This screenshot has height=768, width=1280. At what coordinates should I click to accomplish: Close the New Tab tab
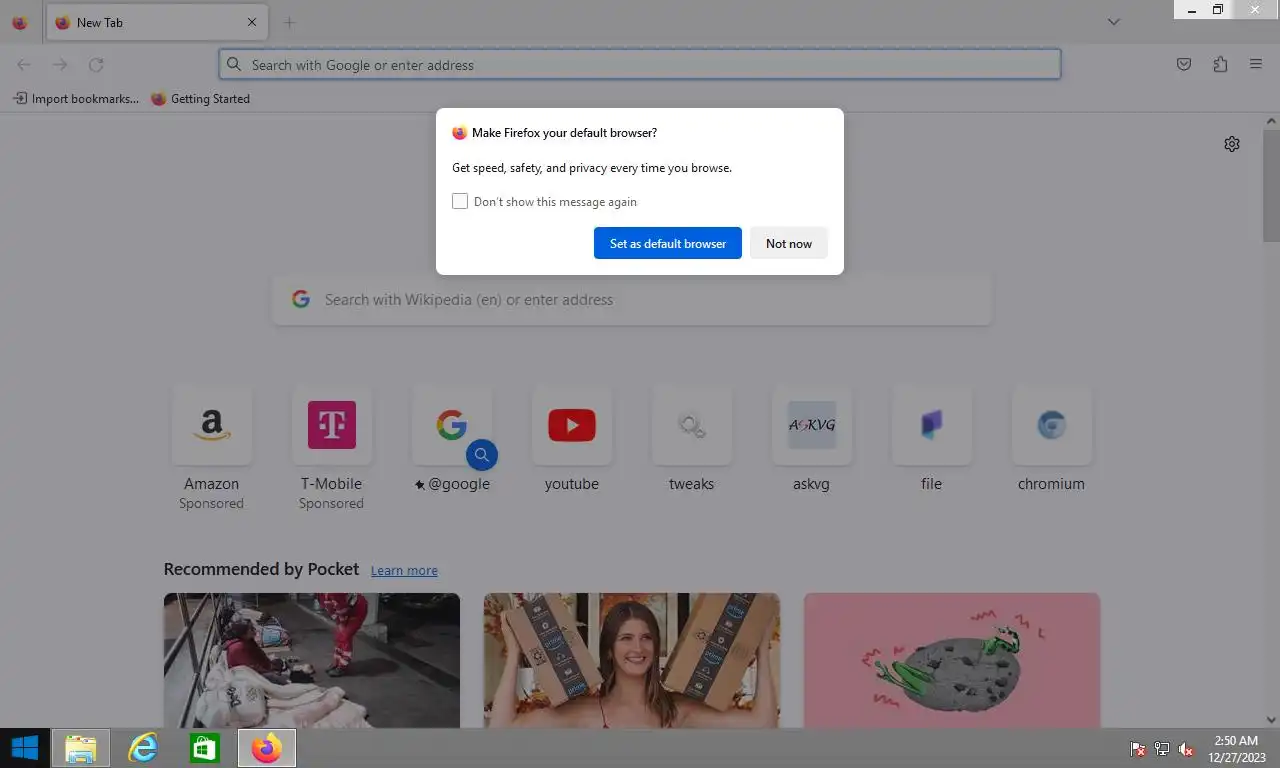click(x=252, y=22)
